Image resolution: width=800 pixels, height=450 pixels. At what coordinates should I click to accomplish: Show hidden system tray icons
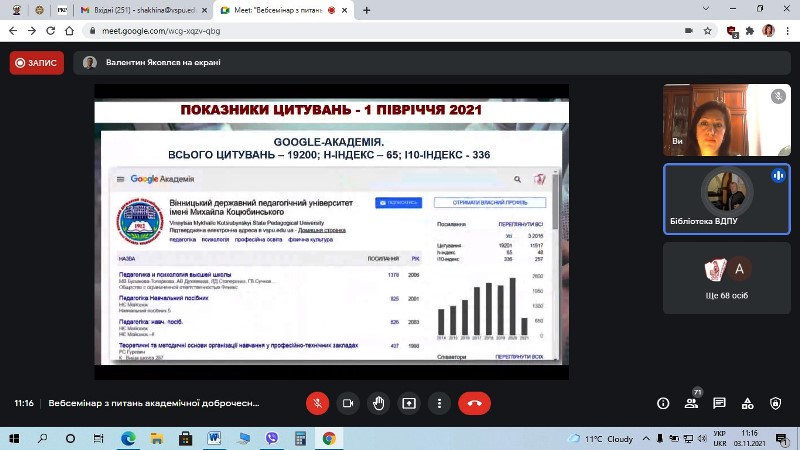646,438
